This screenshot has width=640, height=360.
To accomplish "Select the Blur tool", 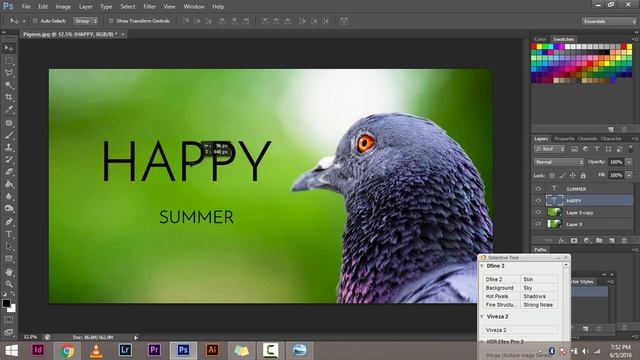I will pos(9,196).
